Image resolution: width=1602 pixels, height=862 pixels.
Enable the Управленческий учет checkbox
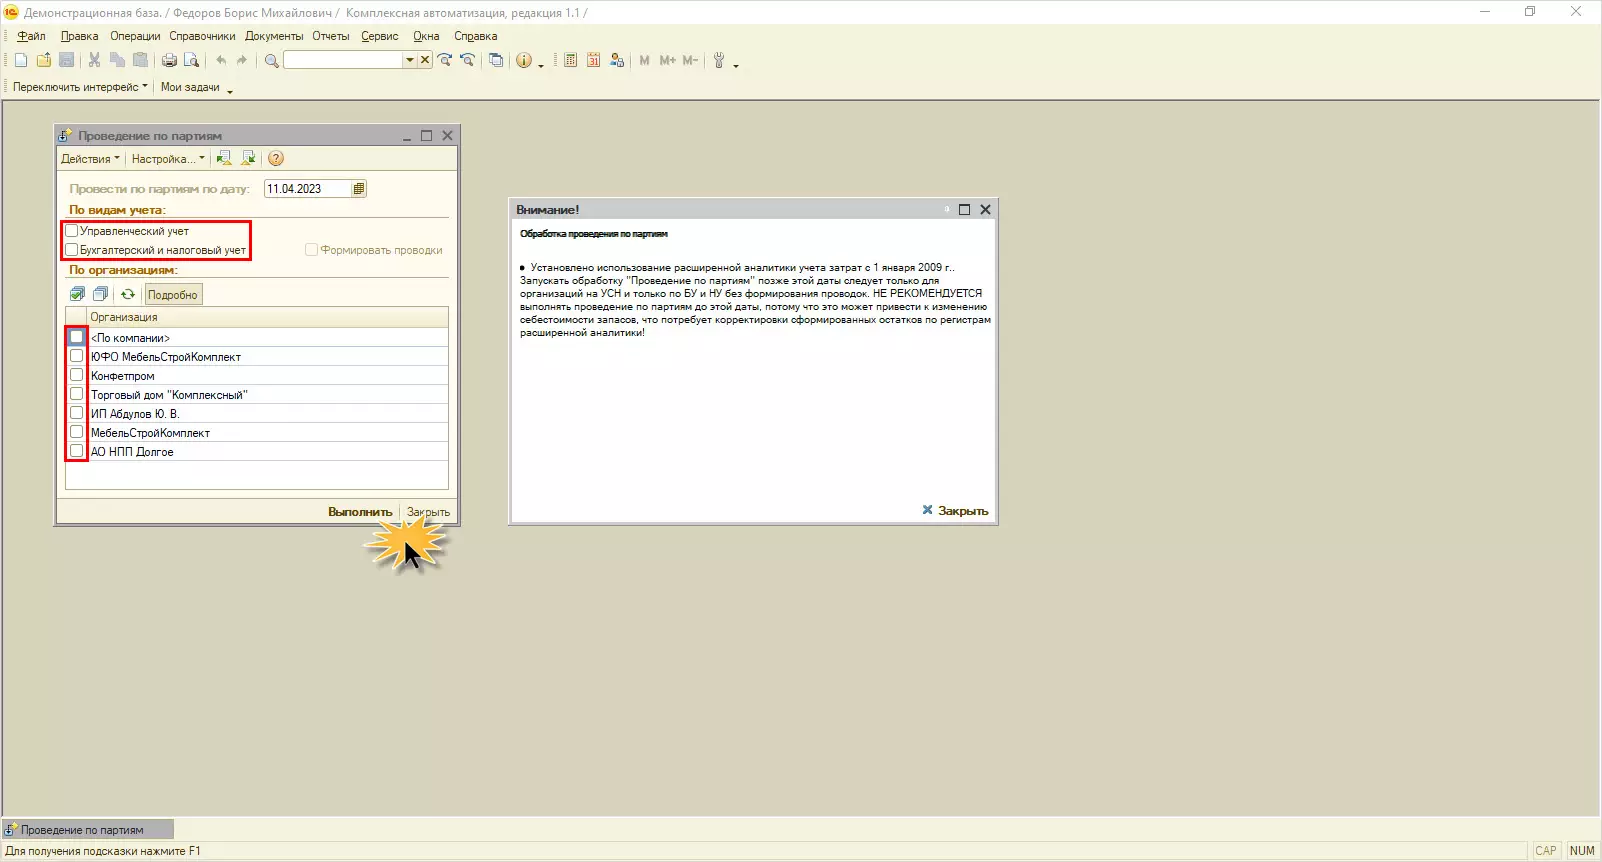point(72,231)
